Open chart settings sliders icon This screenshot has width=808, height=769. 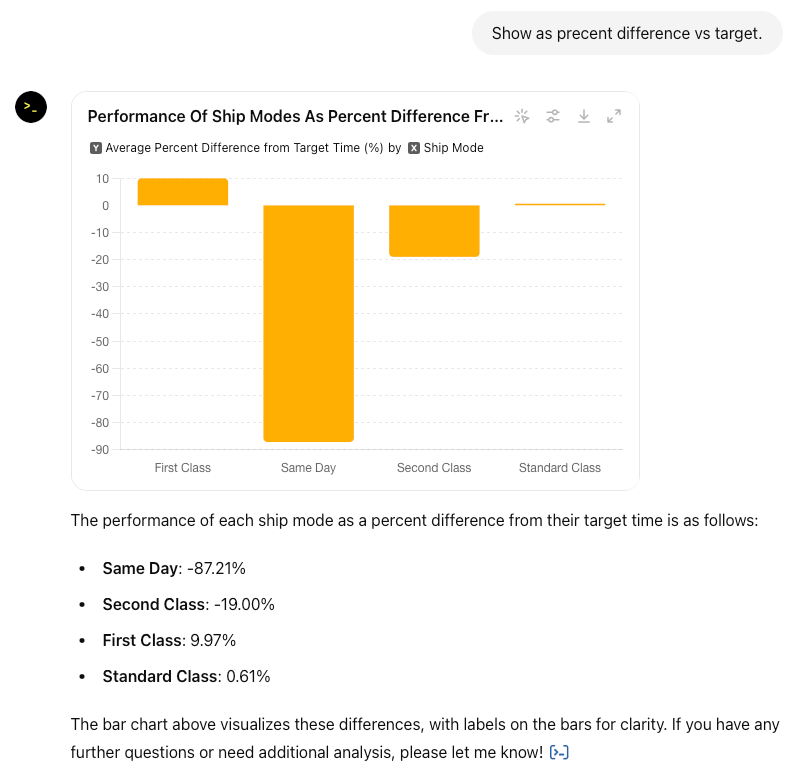[x=553, y=116]
